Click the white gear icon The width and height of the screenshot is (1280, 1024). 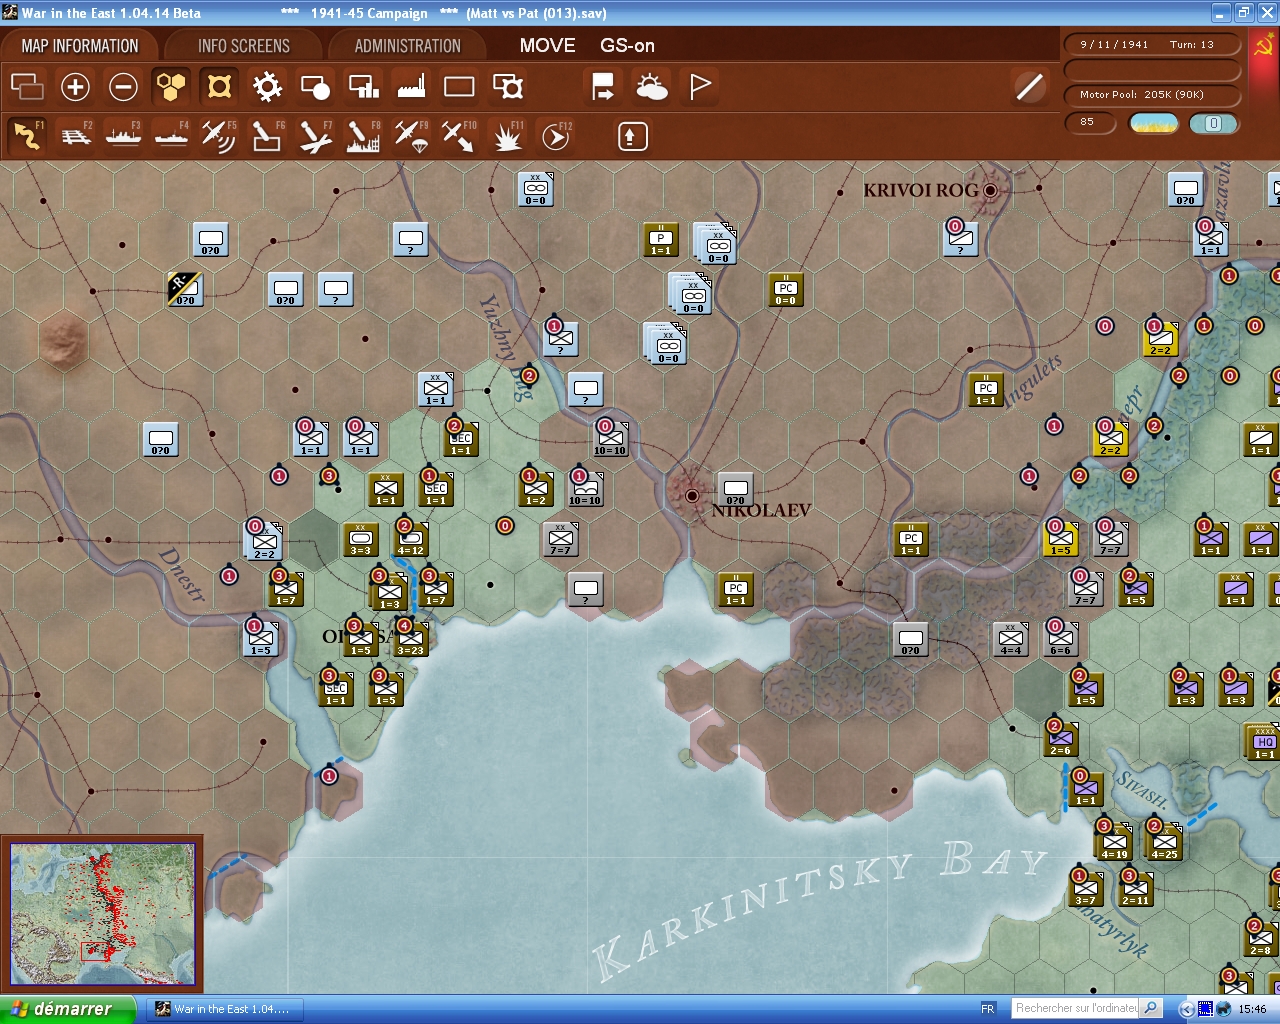tap(267, 87)
